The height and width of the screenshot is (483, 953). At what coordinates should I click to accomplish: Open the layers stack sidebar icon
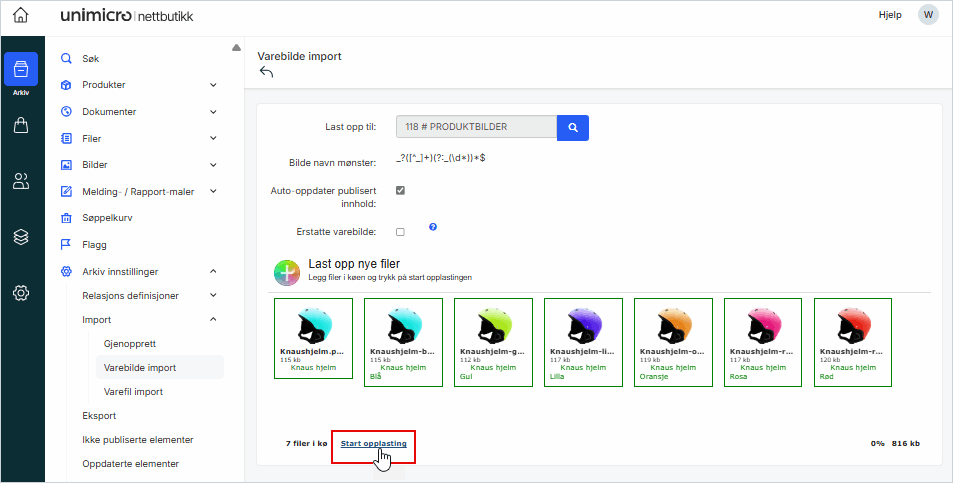tap(21, 237)
